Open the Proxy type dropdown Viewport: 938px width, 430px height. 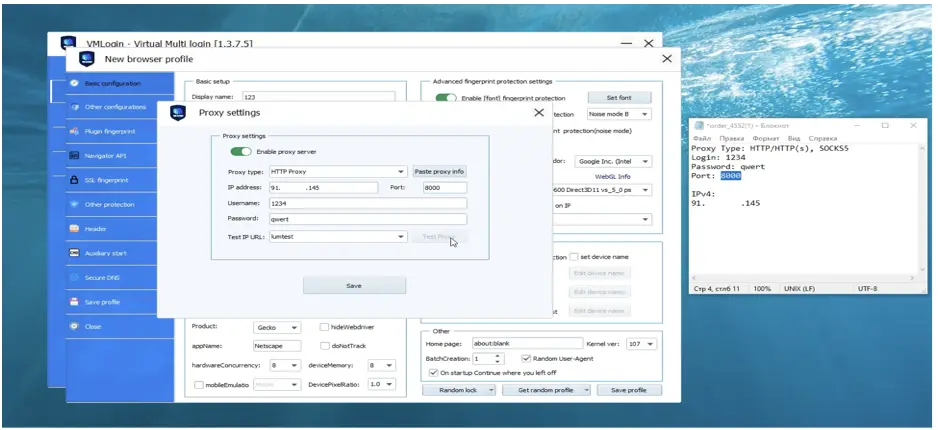point(338,172)
